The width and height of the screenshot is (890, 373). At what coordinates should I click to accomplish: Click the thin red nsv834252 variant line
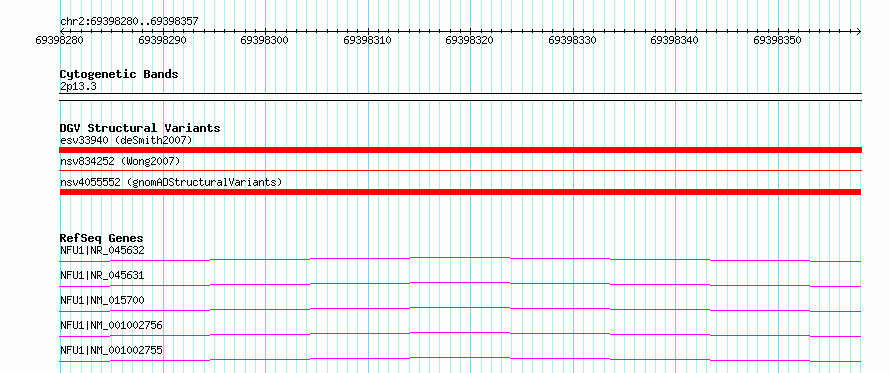460,170
